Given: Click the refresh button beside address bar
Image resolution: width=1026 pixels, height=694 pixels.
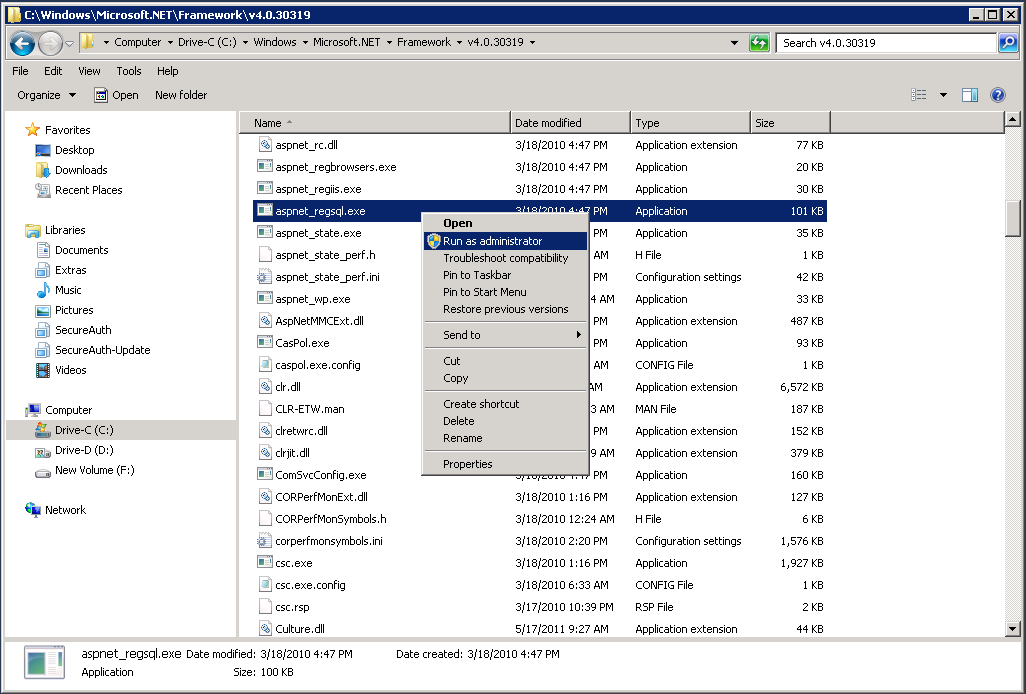Looking at the screenshot, I should [x=760, y=43].
